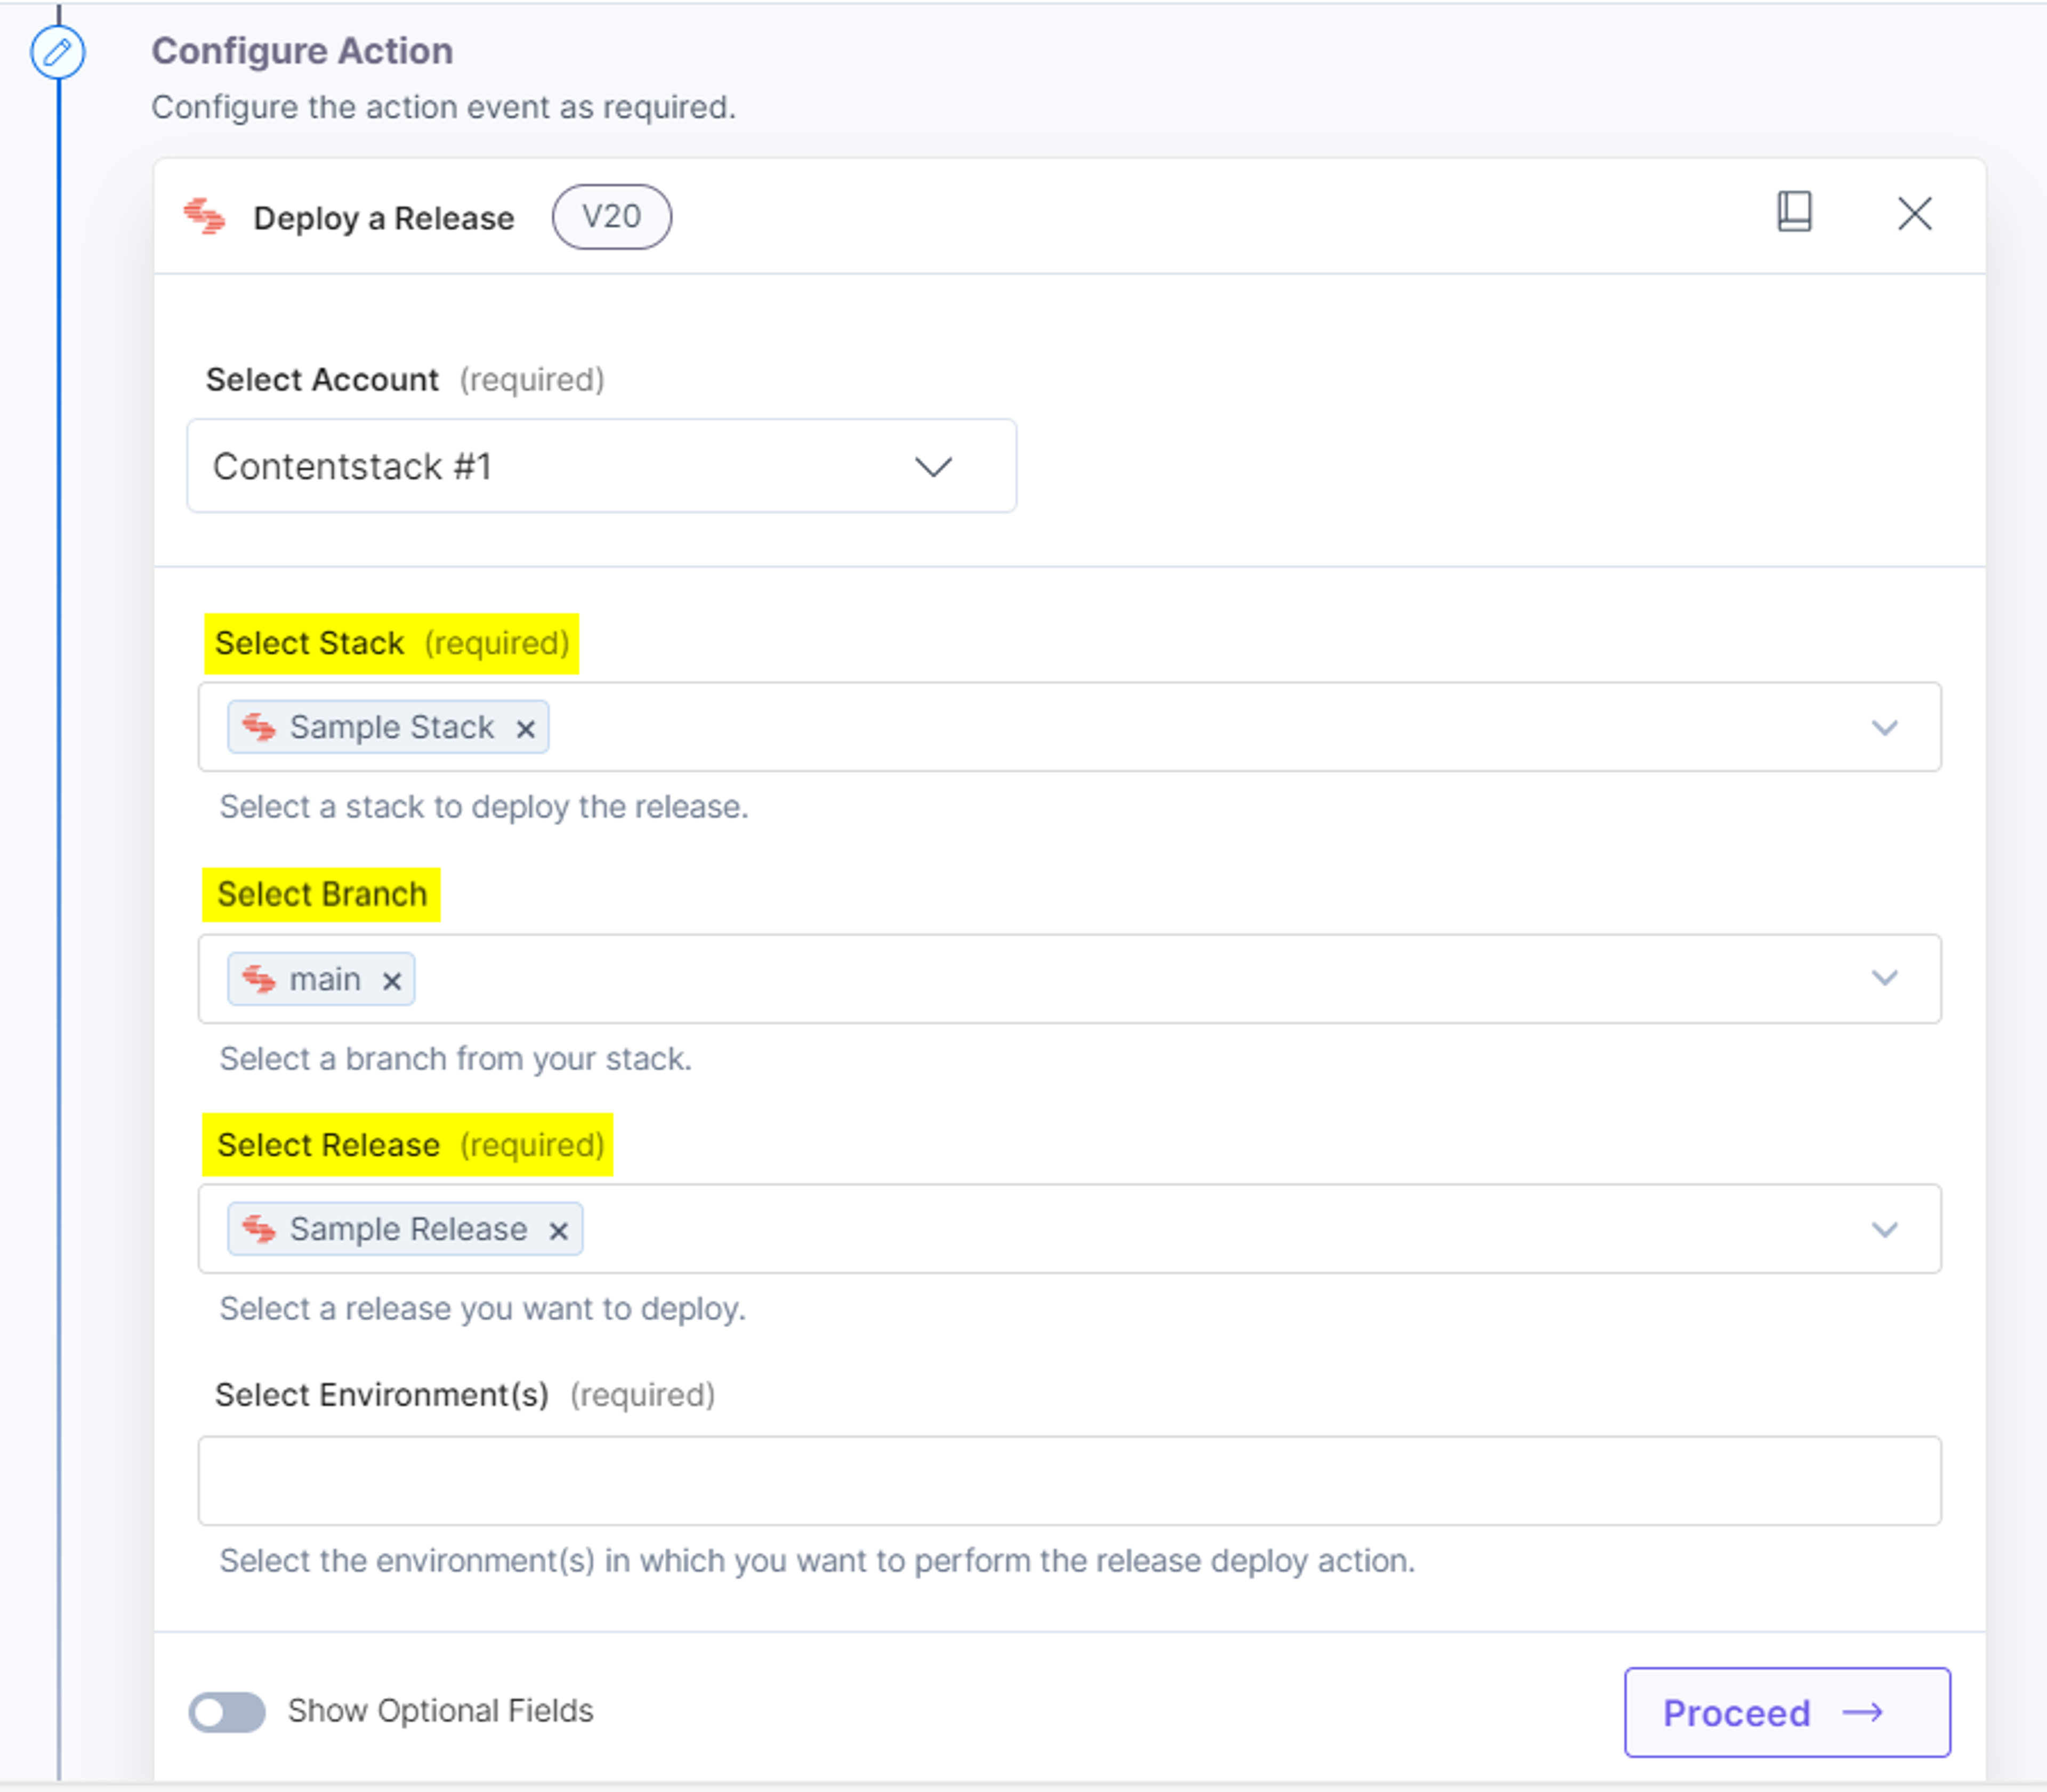Image resolution: width=2047 pixels, height=1792 pixels.
Task: Remove the main branch tag
Action: [x=391, y=981]
